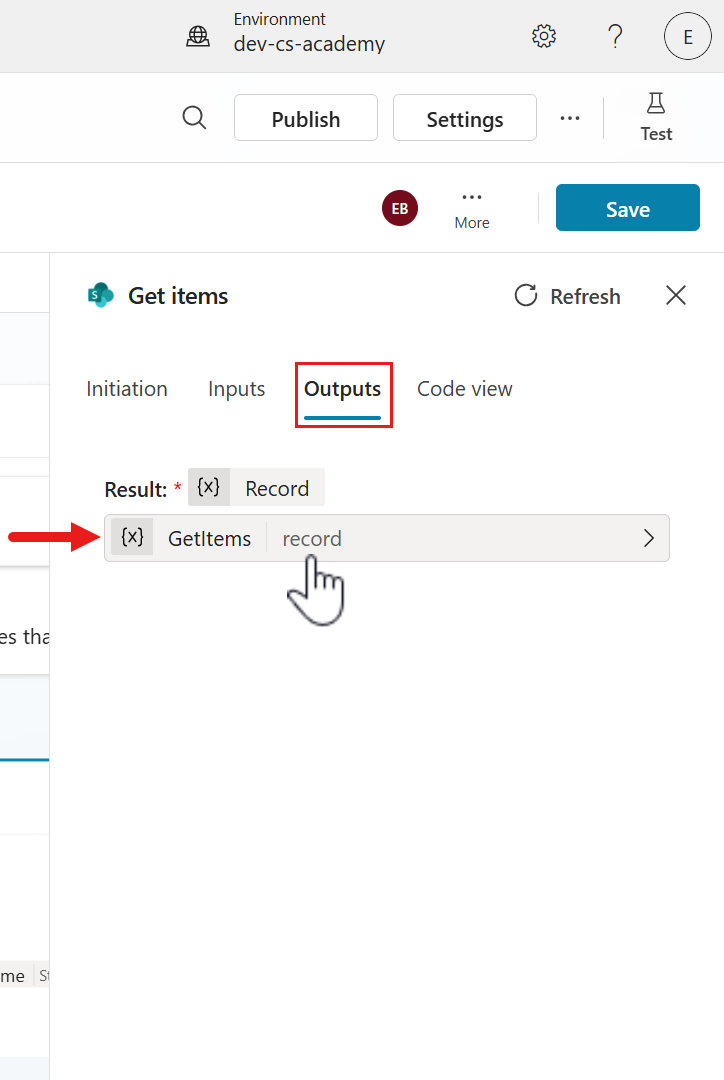Click the SharePoint Get items icon
The image size is (724, 1080).
[100, 296]
